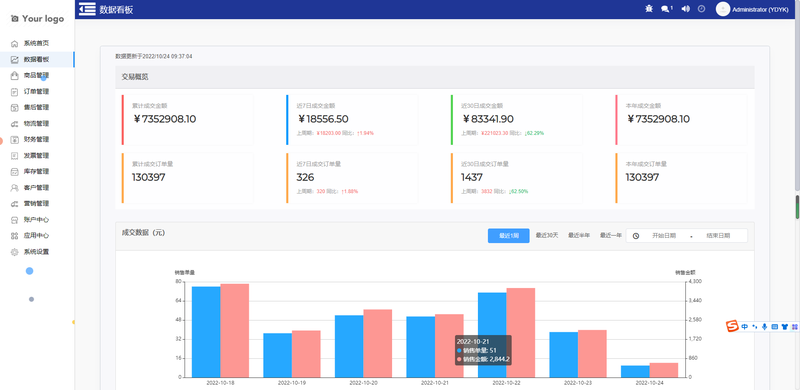Select the 最近30天 range option

point(547,235)
